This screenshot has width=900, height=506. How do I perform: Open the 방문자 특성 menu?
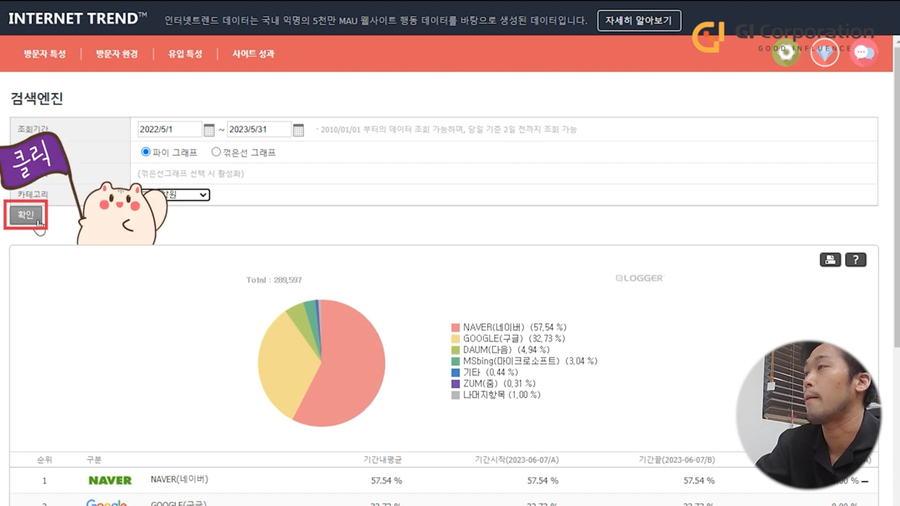point(45,54)
